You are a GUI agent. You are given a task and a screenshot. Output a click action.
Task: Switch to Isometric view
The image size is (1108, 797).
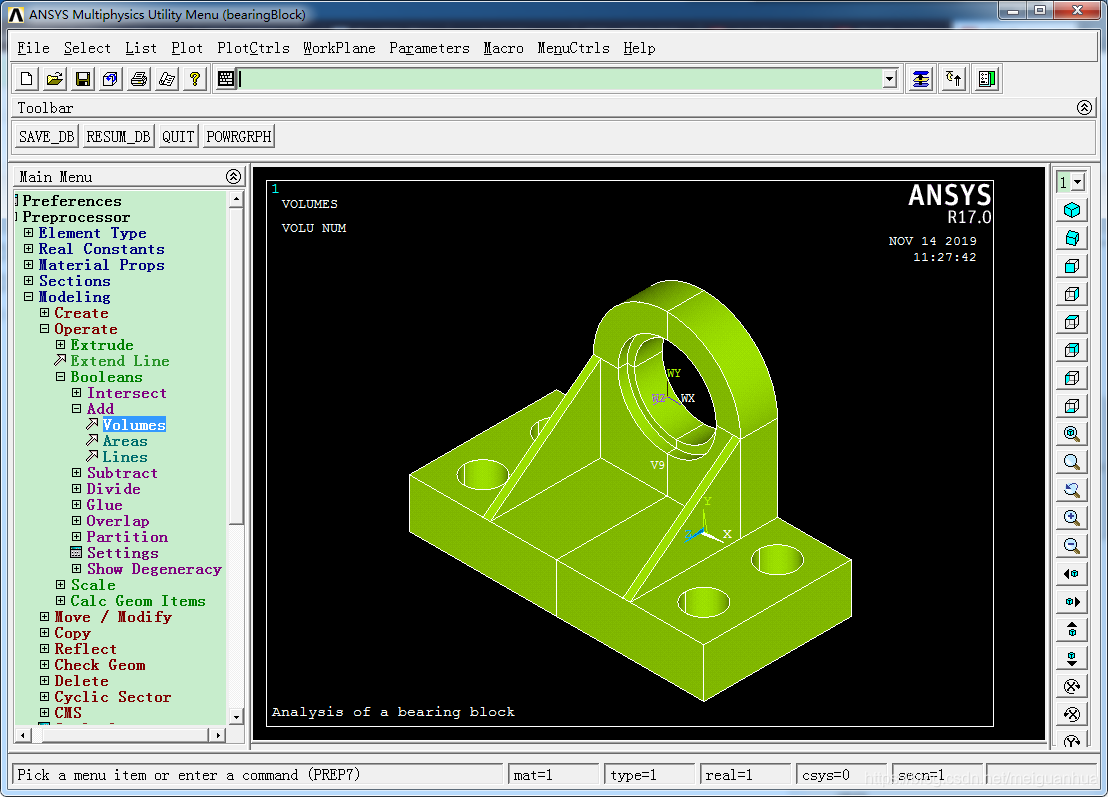click(x=1072, y=211)
